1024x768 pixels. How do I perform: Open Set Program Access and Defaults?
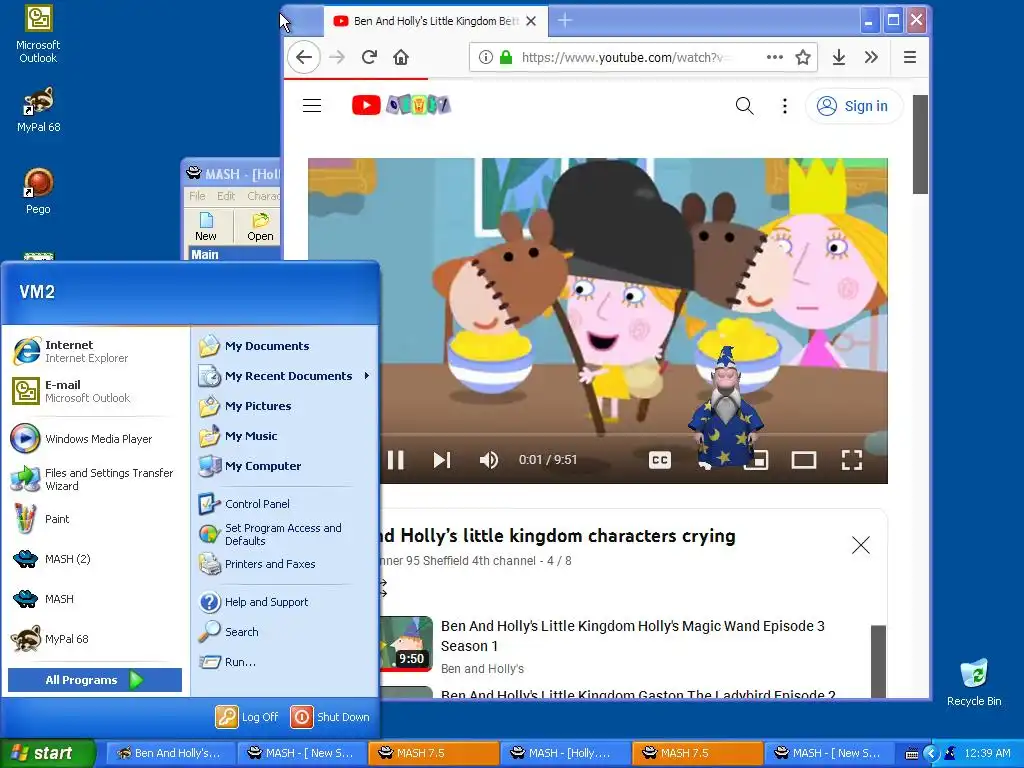(x=285, y=534)
